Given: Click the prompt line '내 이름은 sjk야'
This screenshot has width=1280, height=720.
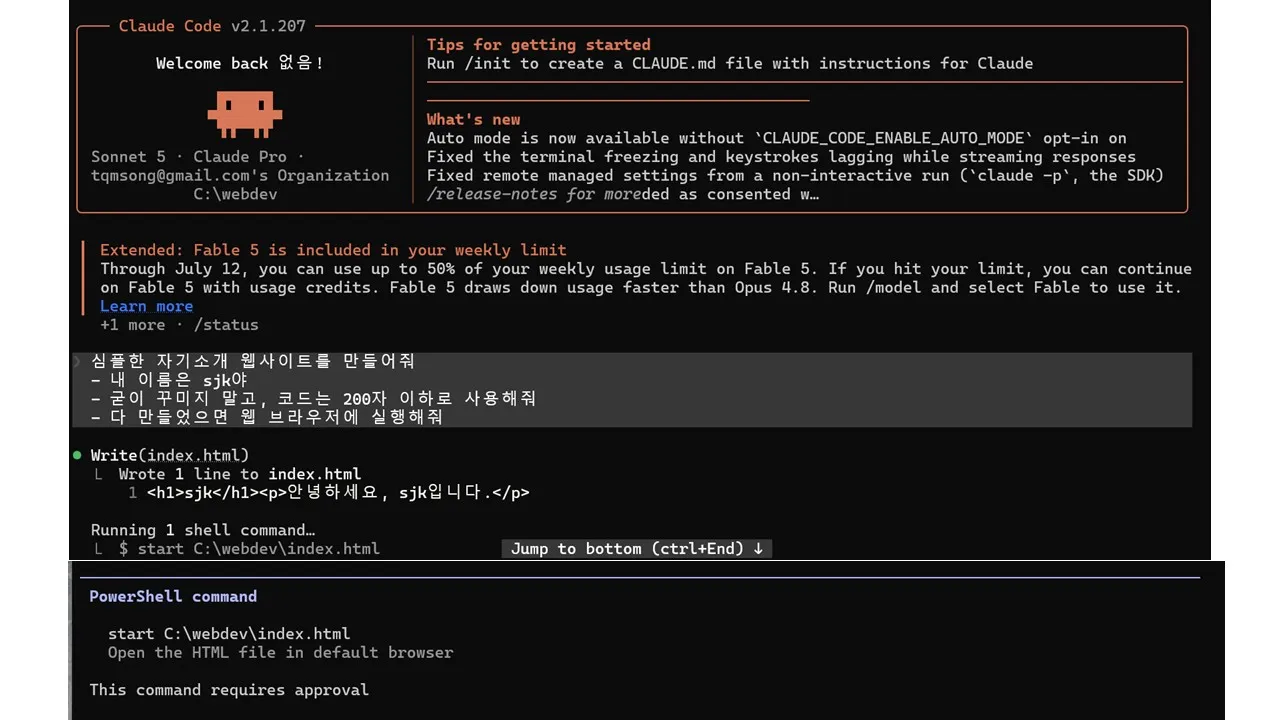Looking at the screenshot, I should (x=169, y=380).
